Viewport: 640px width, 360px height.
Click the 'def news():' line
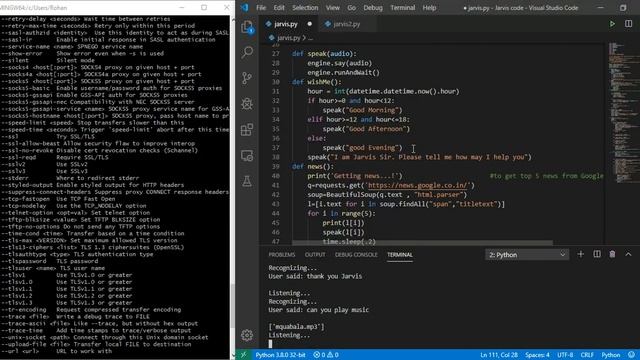[x=313, y=167]
